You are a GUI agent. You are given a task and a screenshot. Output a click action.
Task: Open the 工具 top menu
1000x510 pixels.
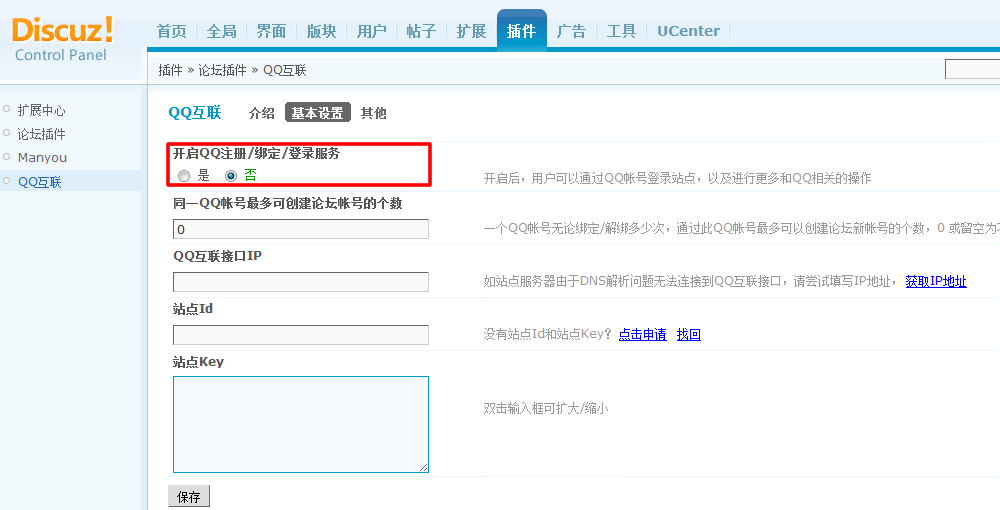pos(621,31)
